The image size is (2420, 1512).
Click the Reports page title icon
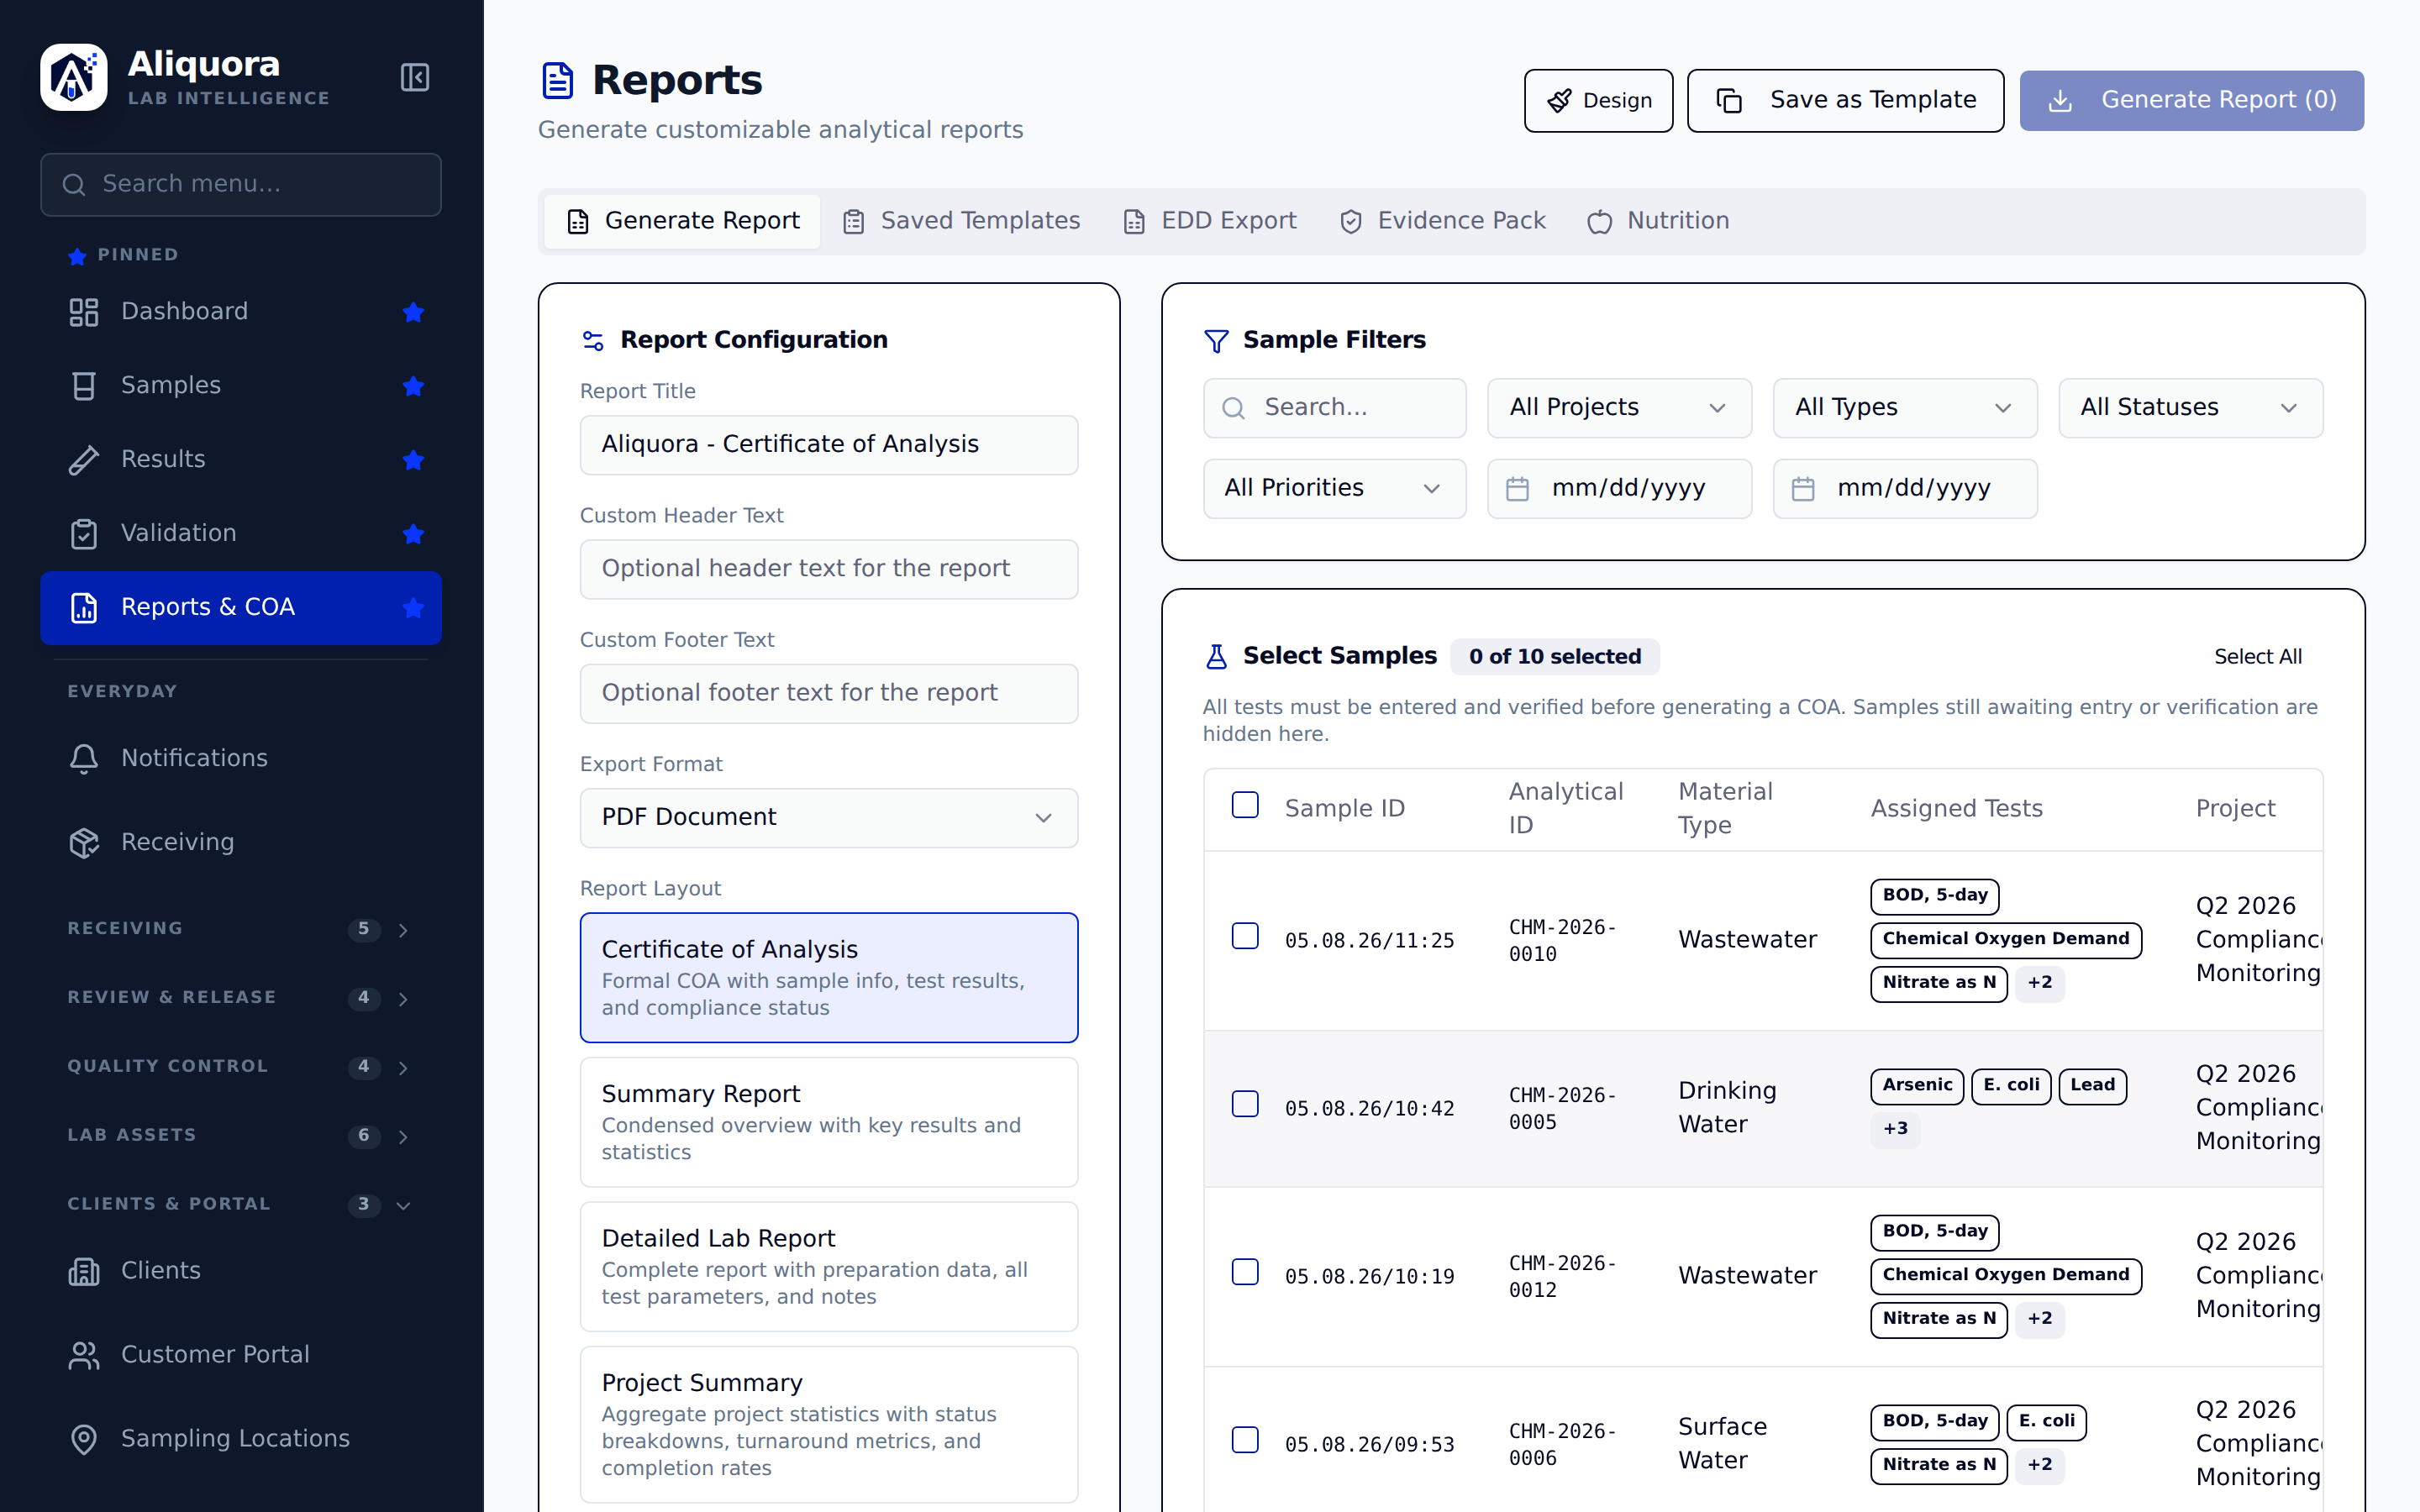coord(557,81)
